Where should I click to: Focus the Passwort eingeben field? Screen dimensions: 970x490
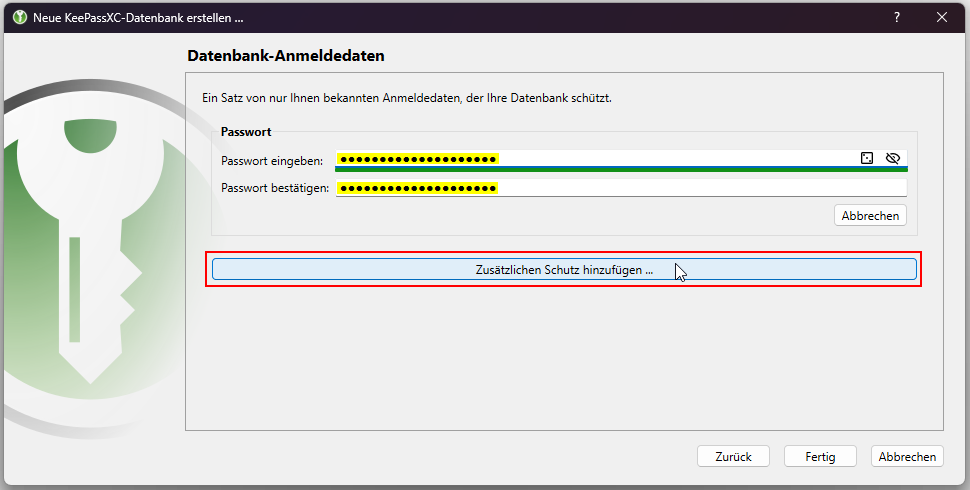(x=622, y=159)
